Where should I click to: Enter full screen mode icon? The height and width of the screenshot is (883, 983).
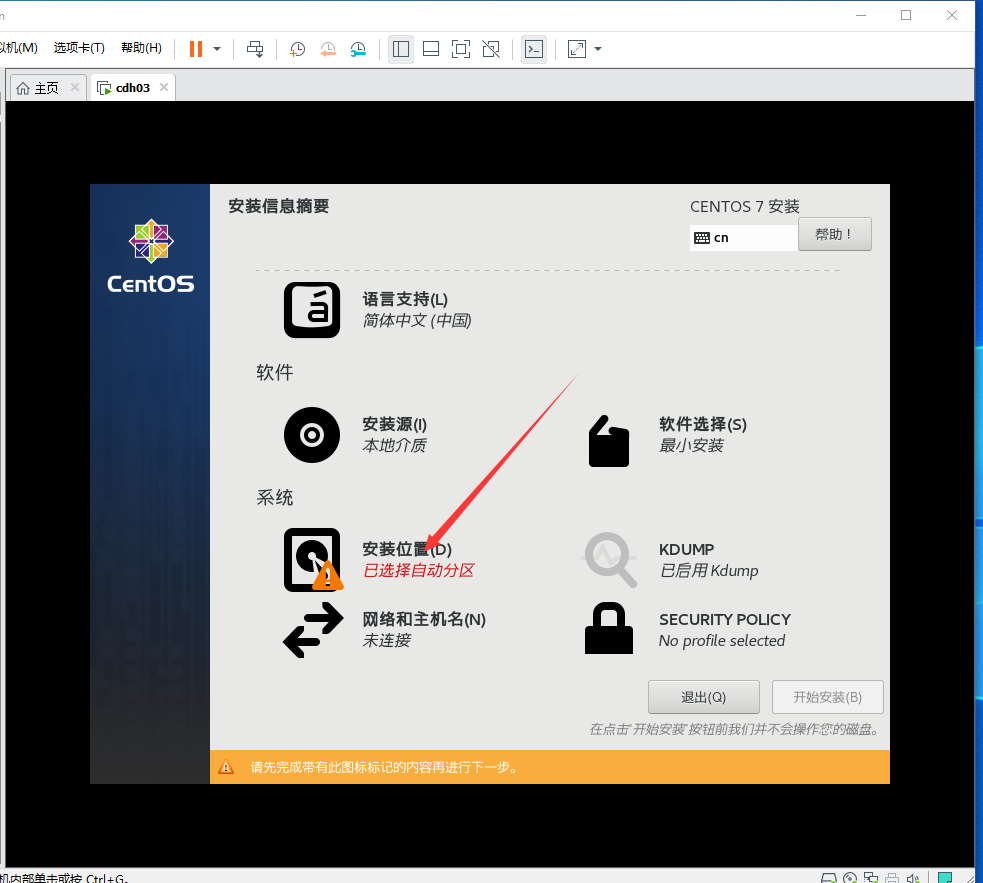coord(461,49)
